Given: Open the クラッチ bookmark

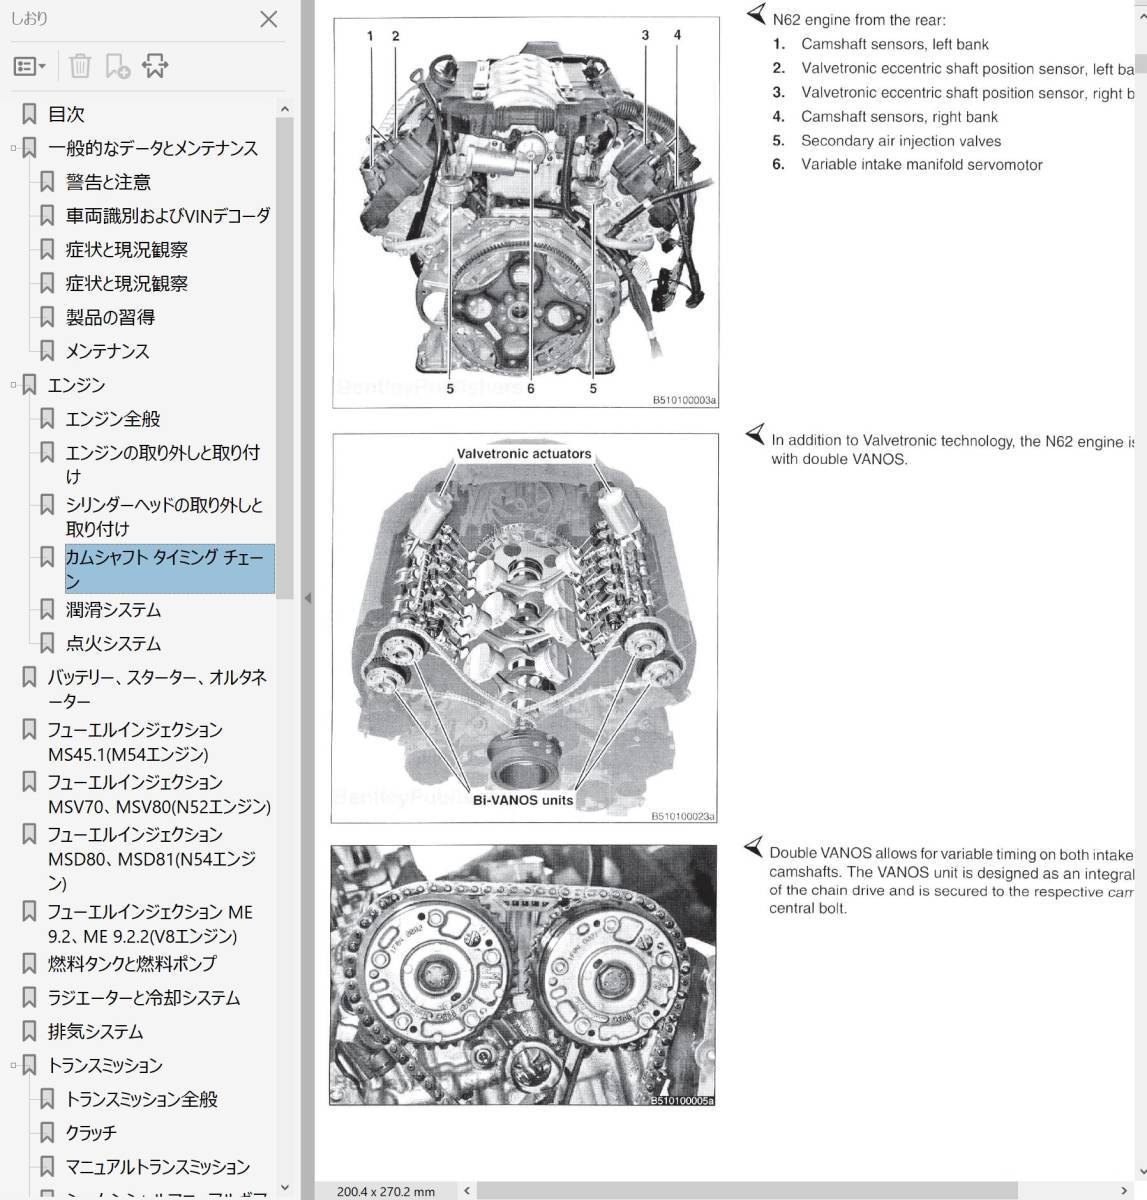Looking at the screenshot, I should [x=91, y=1134].
